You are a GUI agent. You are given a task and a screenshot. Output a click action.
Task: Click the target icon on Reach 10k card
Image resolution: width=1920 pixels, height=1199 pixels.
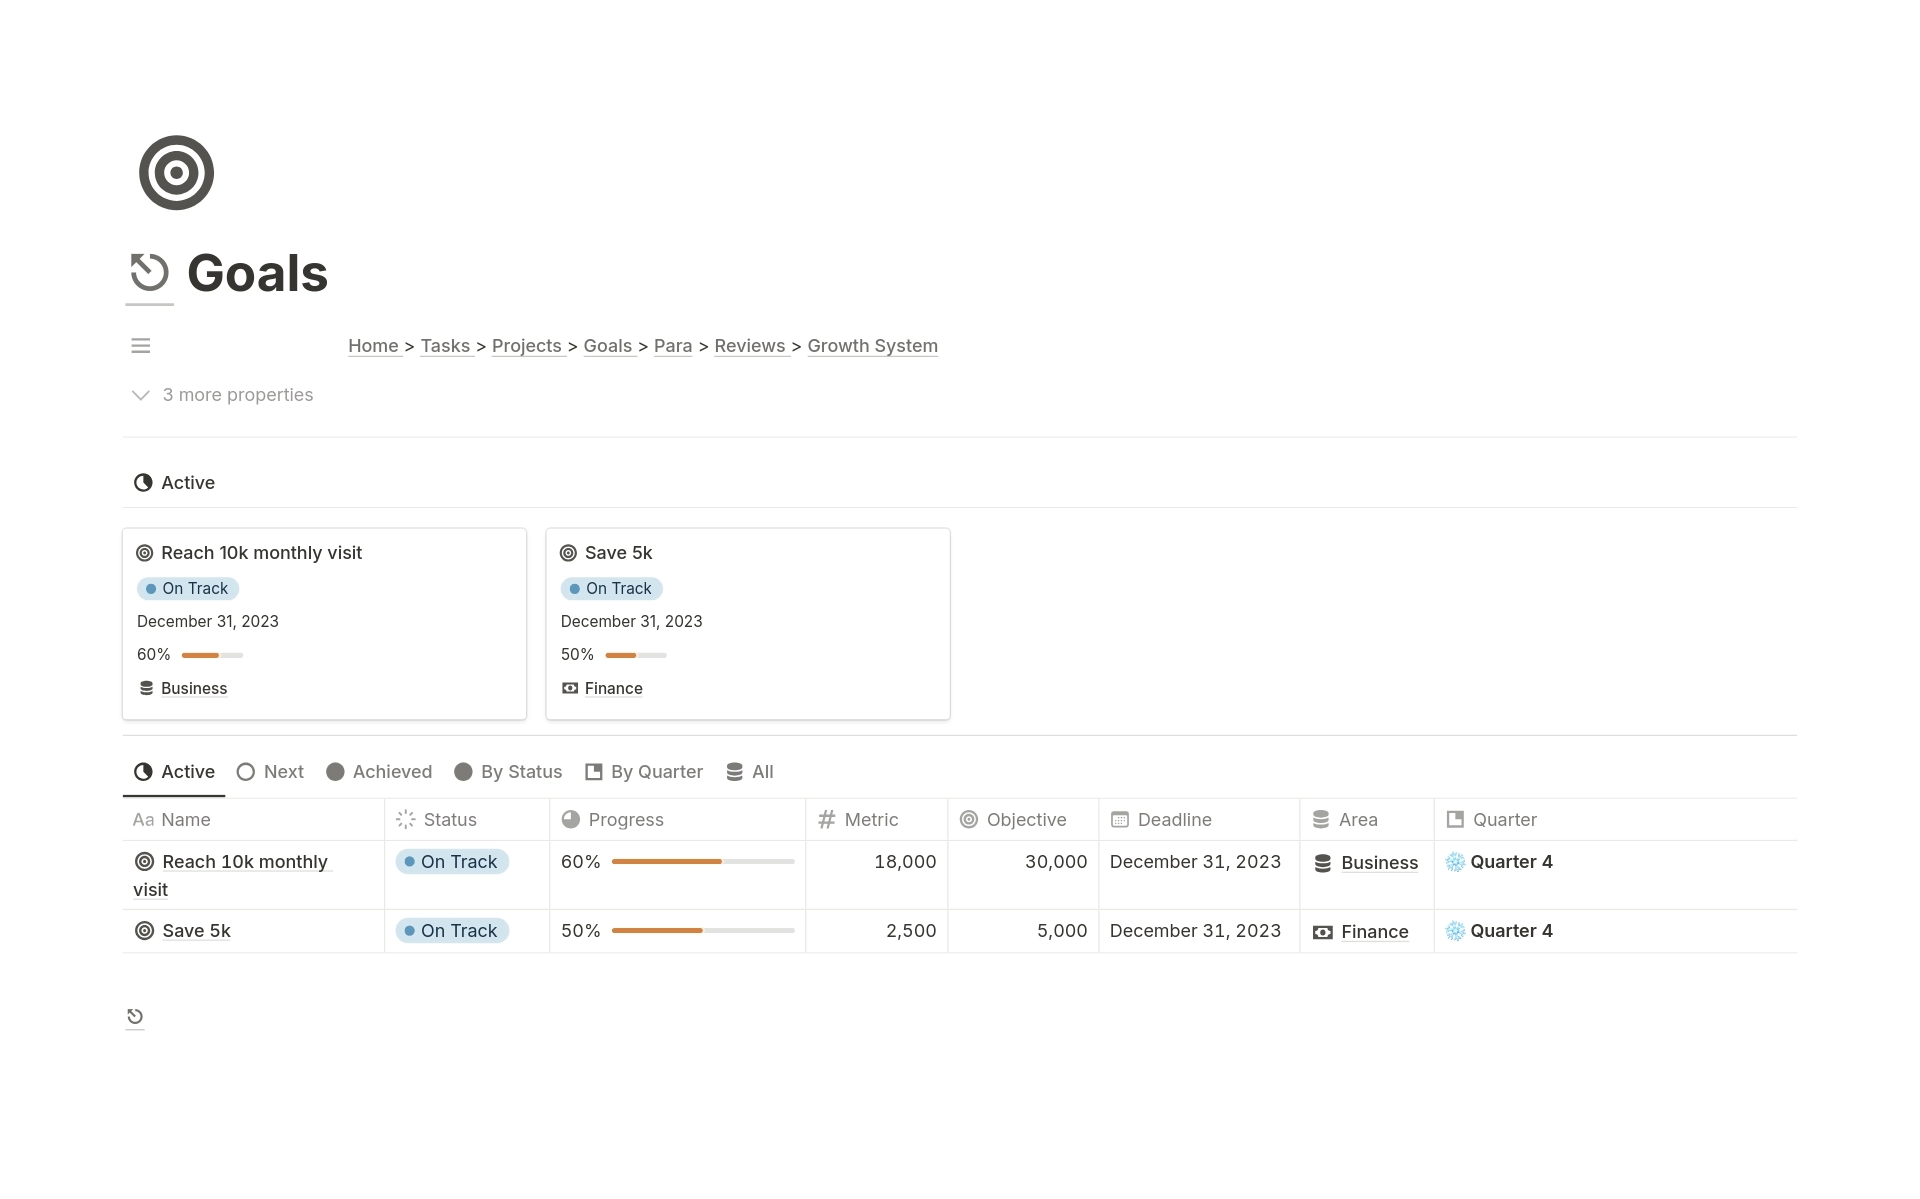(144, 551)
